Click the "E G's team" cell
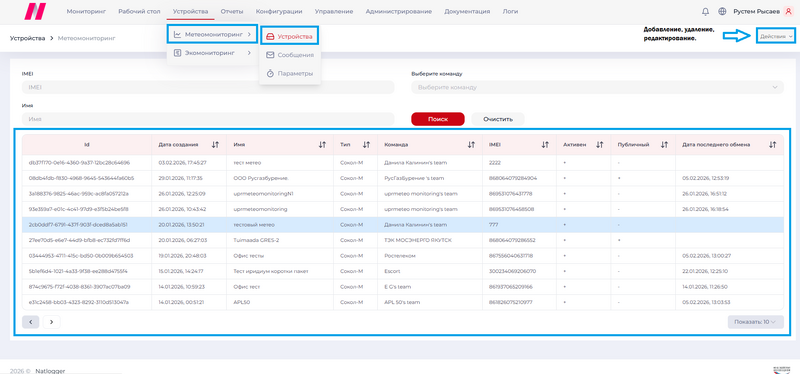This screenshot has height=374, width=800. tap(430, 287)
